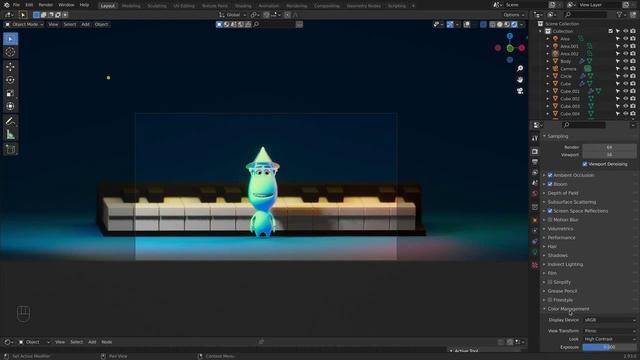Toggle camera view viewport icon

click(520, 91)
